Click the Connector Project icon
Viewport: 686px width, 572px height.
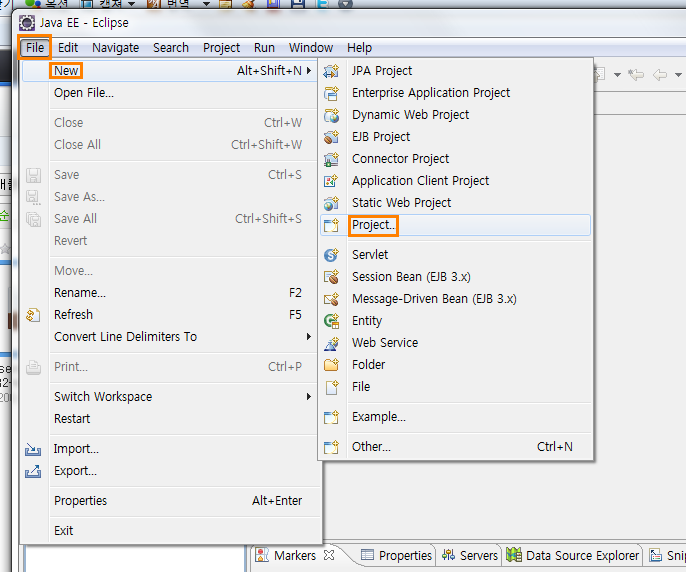[x=331, y=159]
